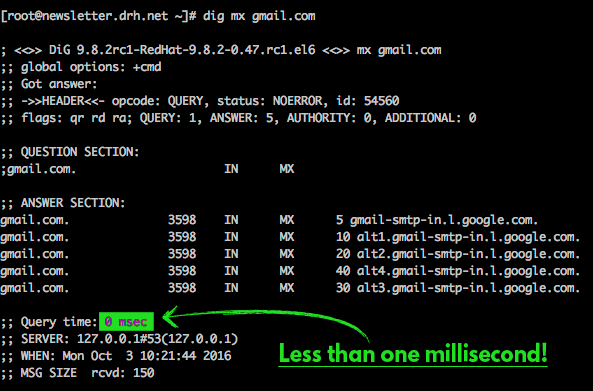This screenshot has width=593, height=391.
Task: Click the alt3.gmail-smtp-in.l.google.com record
Action: pos(468,288)
